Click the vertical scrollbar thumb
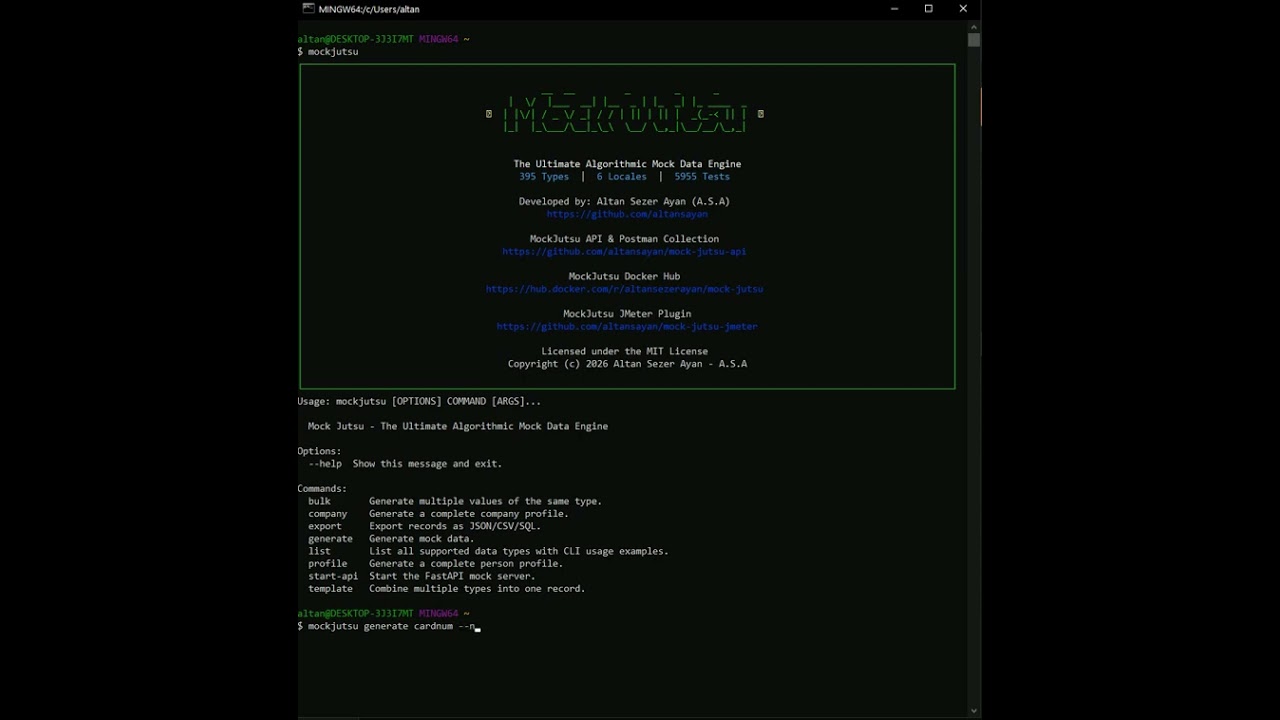 (974, 39)
